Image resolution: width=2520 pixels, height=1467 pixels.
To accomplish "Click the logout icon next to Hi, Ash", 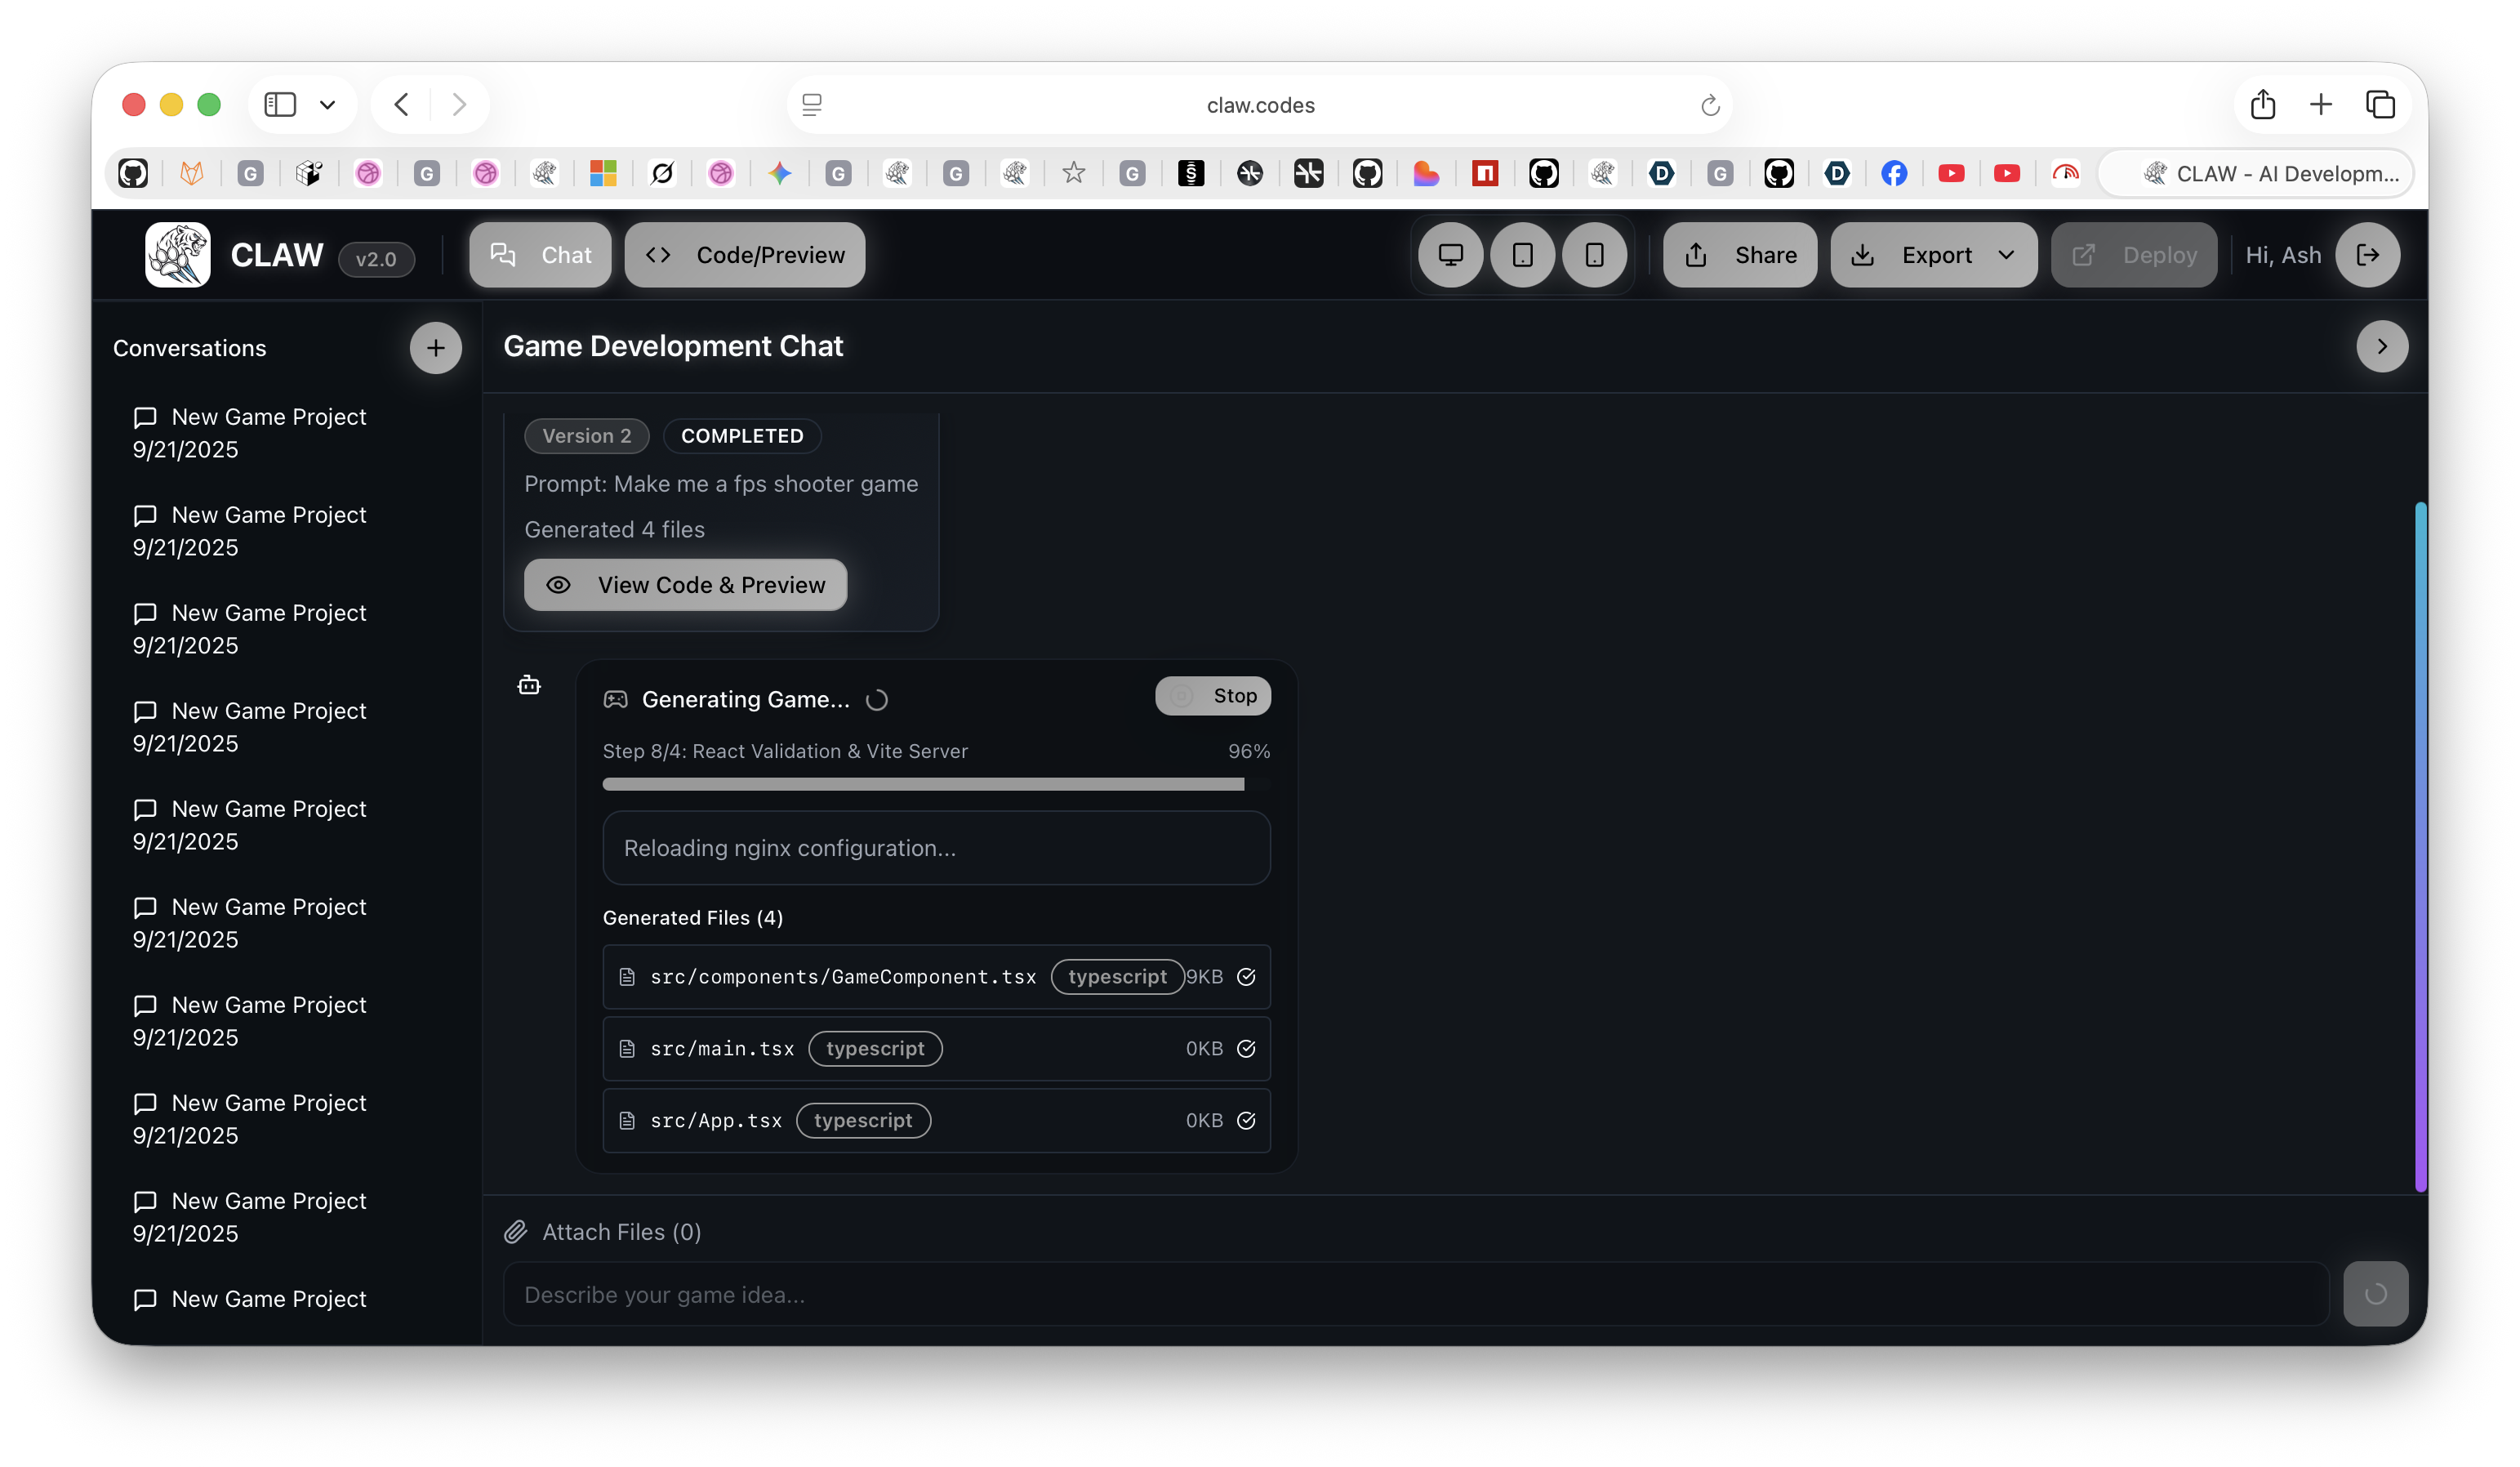I will 2367,255.
